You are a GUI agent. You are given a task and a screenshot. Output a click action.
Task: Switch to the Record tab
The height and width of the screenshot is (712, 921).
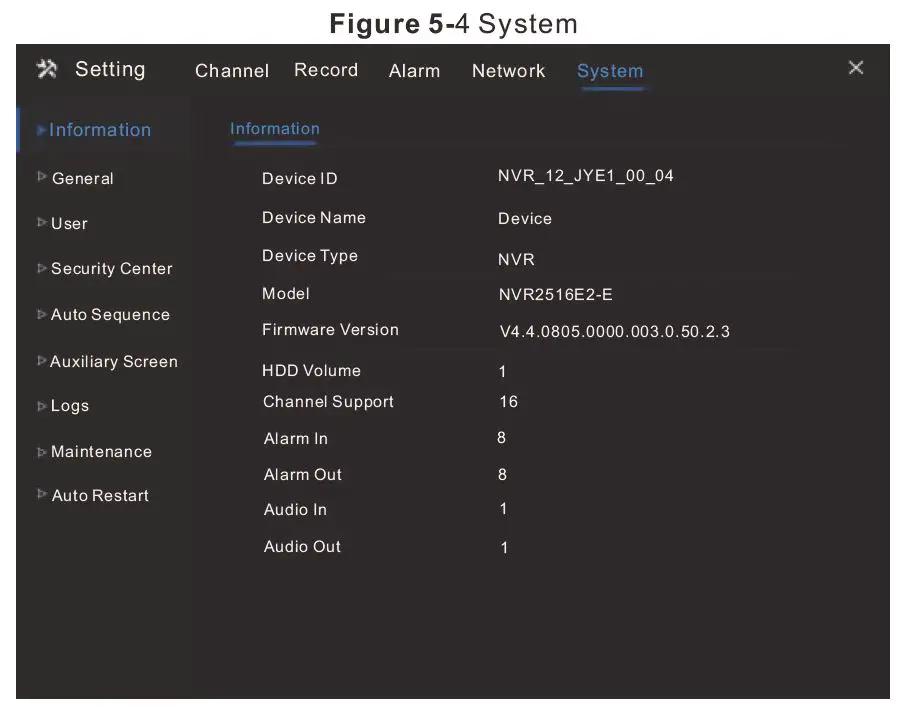point(326,70)
